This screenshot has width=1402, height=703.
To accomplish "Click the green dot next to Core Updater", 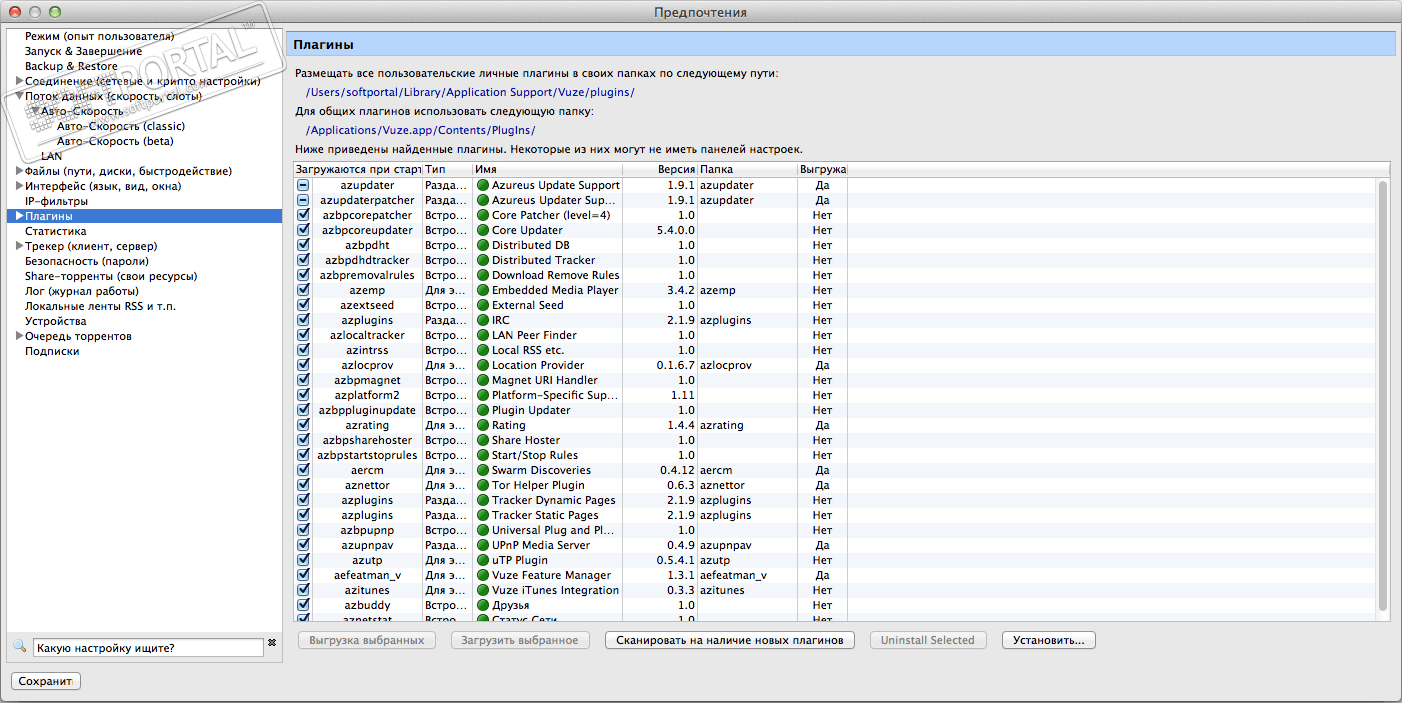I will pos(482,230).
